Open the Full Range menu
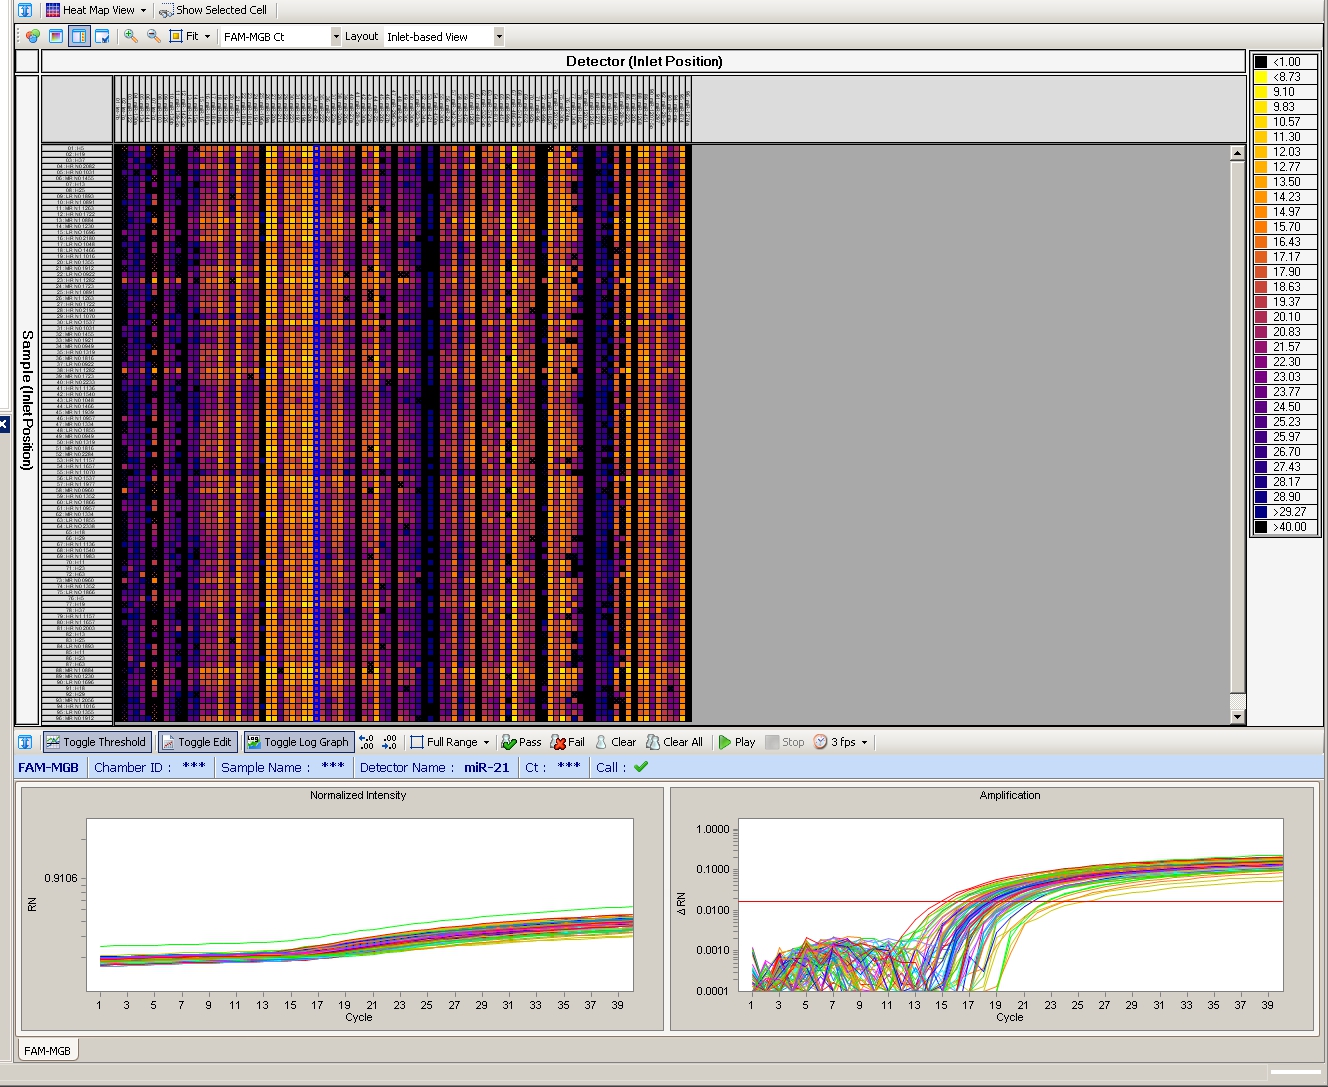The width and height of the screenshot is (1328, 1087). (450, 742)
